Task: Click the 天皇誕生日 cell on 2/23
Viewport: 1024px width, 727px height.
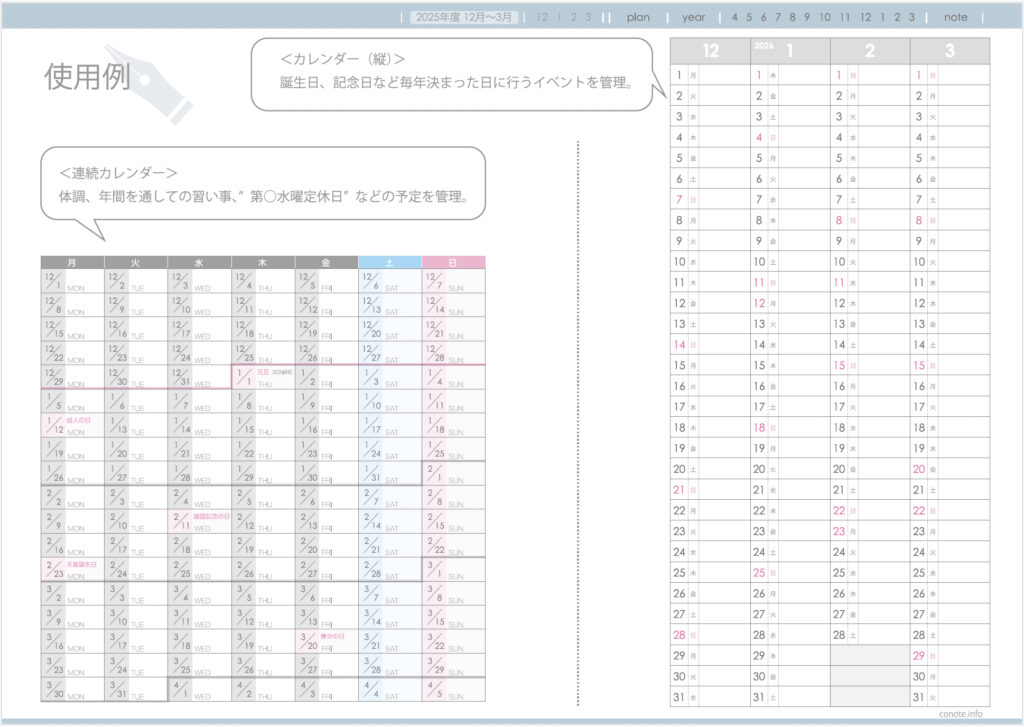Action: [72, 568]
